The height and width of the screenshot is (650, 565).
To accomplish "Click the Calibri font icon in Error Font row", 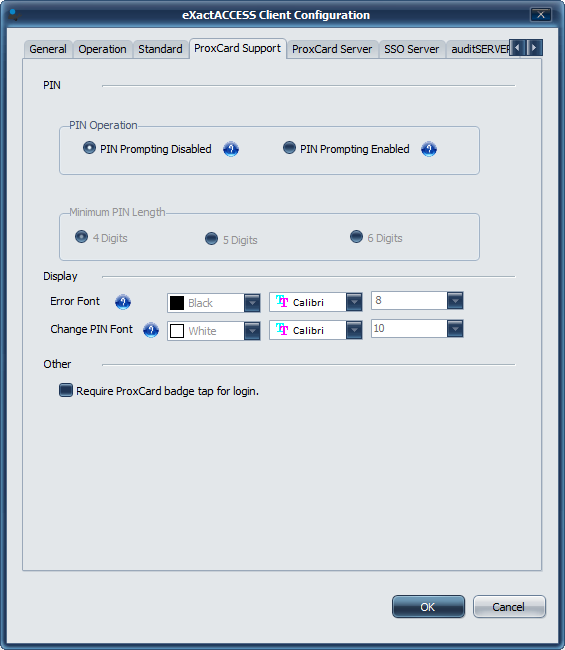I will pos(282,301).
